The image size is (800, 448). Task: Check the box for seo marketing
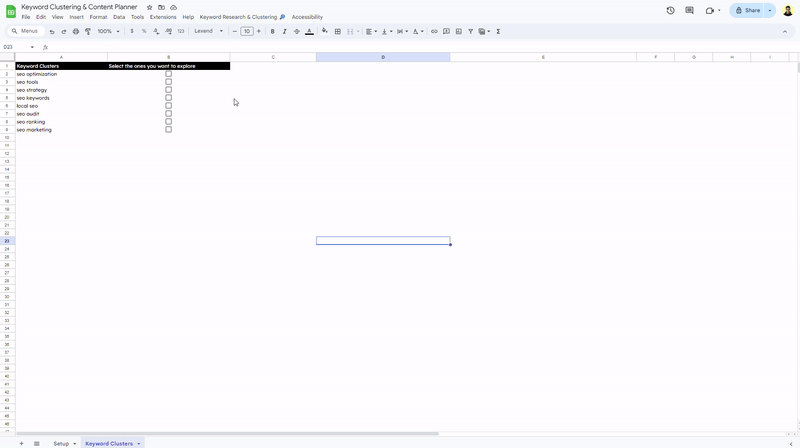click(x=168, y=130)
